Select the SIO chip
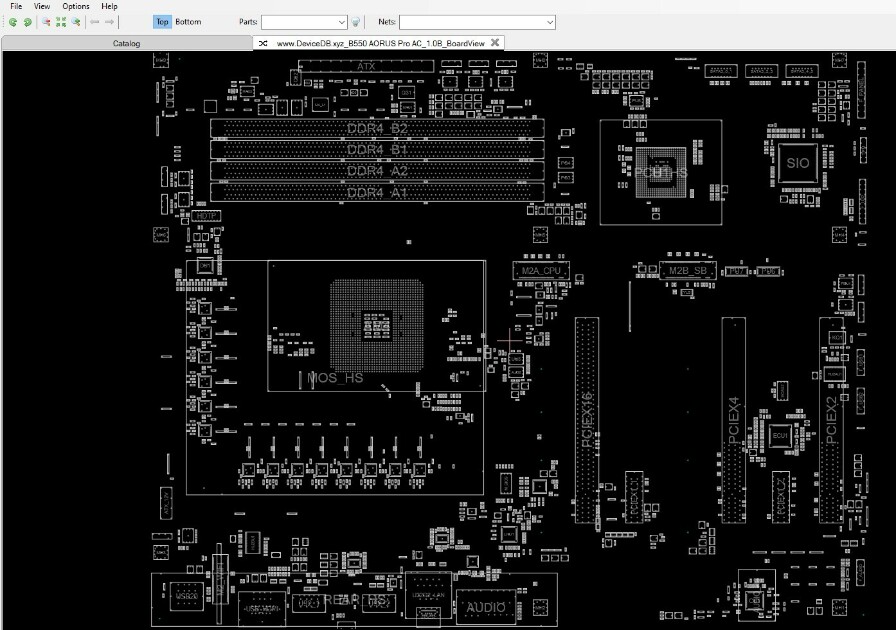The image size is (896, 630). (x=798, y=163)
